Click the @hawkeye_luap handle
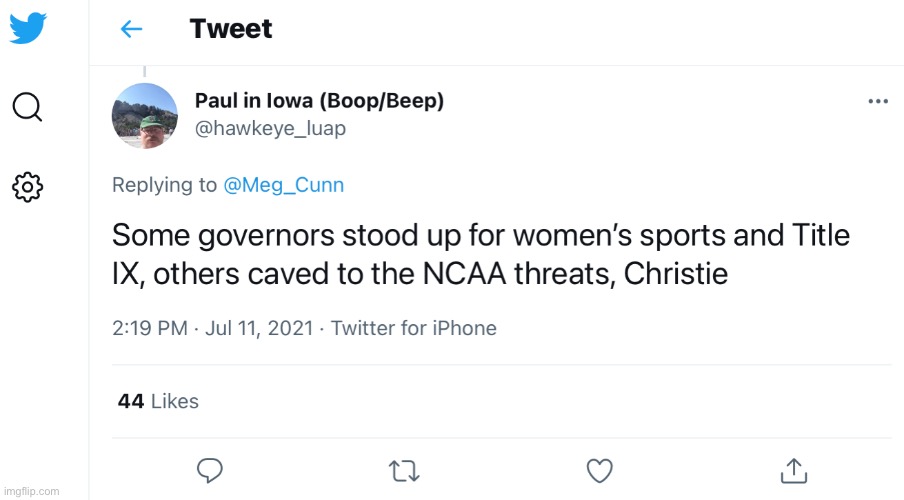The height and width of the screenshot is (500, 904). (270, 129)
